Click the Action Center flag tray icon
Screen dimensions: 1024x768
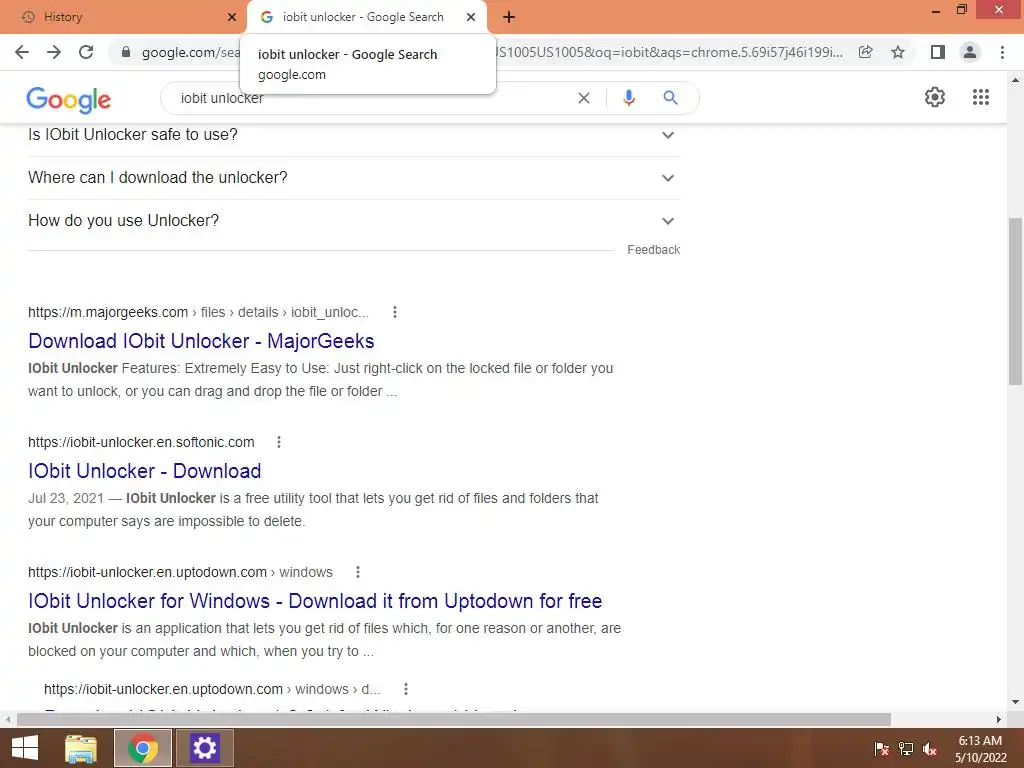881,749
